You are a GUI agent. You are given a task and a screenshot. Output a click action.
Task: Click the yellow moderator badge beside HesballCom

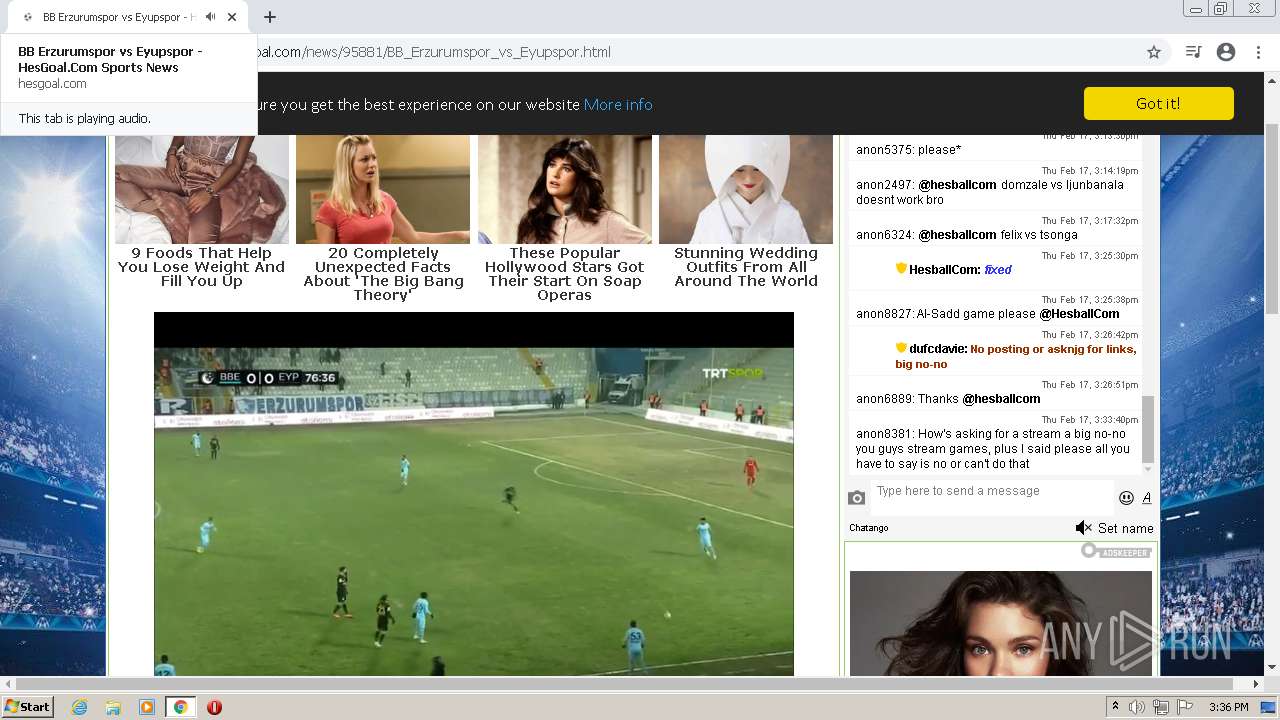point(901,269)
